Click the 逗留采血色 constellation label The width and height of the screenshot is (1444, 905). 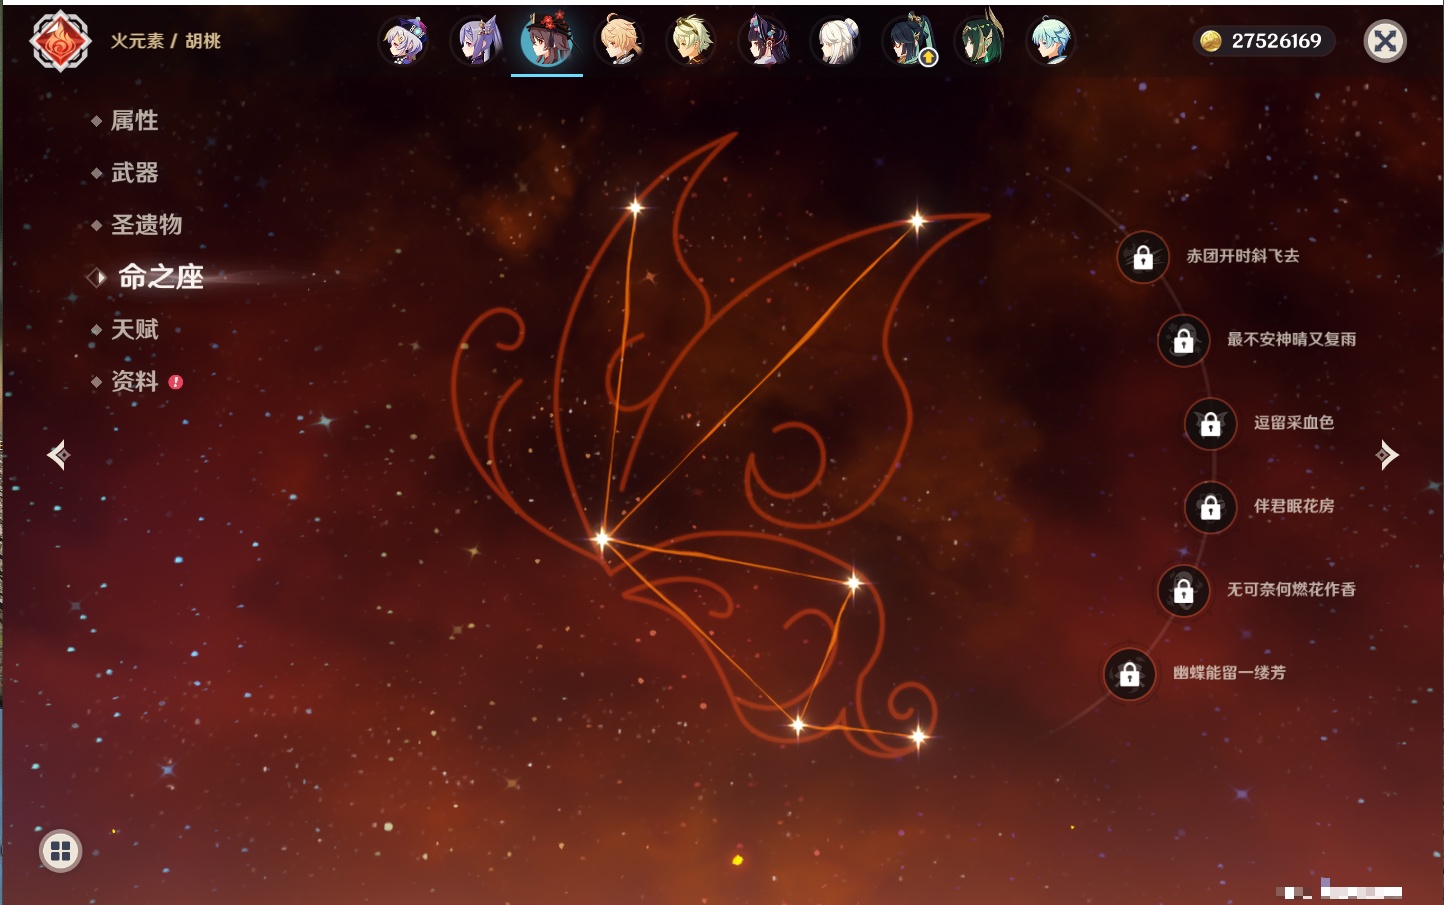[x=1294, y=422]
